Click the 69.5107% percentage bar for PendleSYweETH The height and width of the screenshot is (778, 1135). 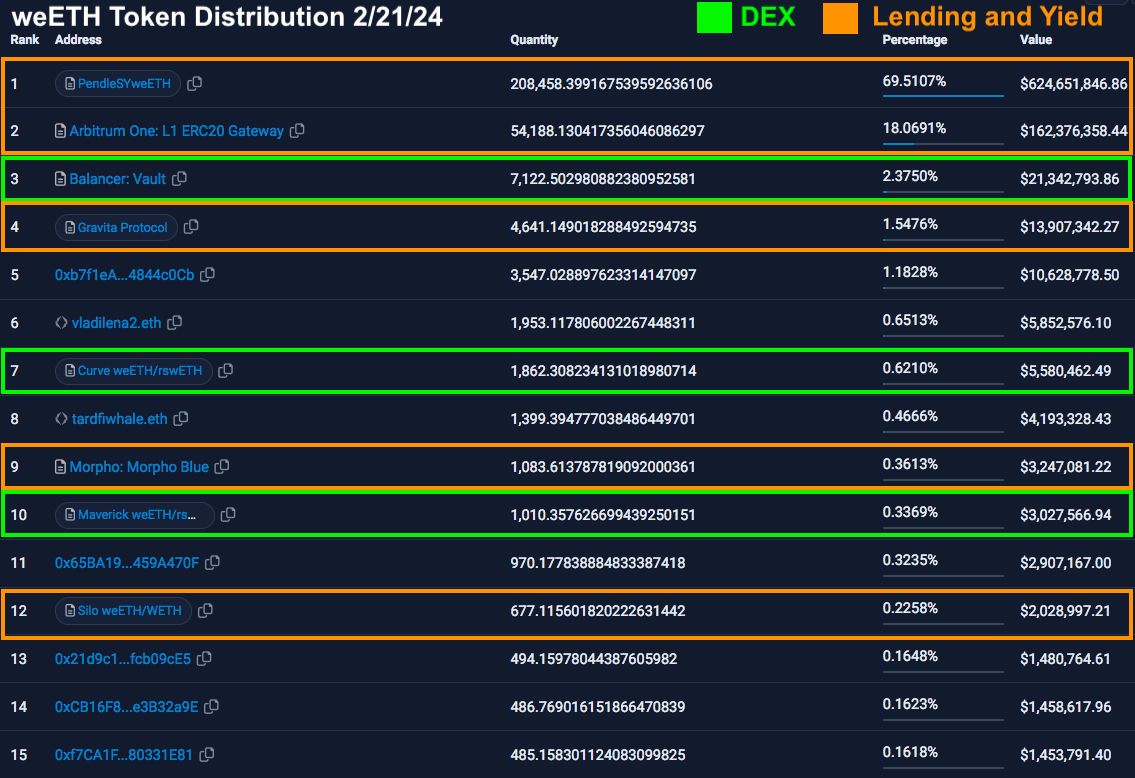942,96
